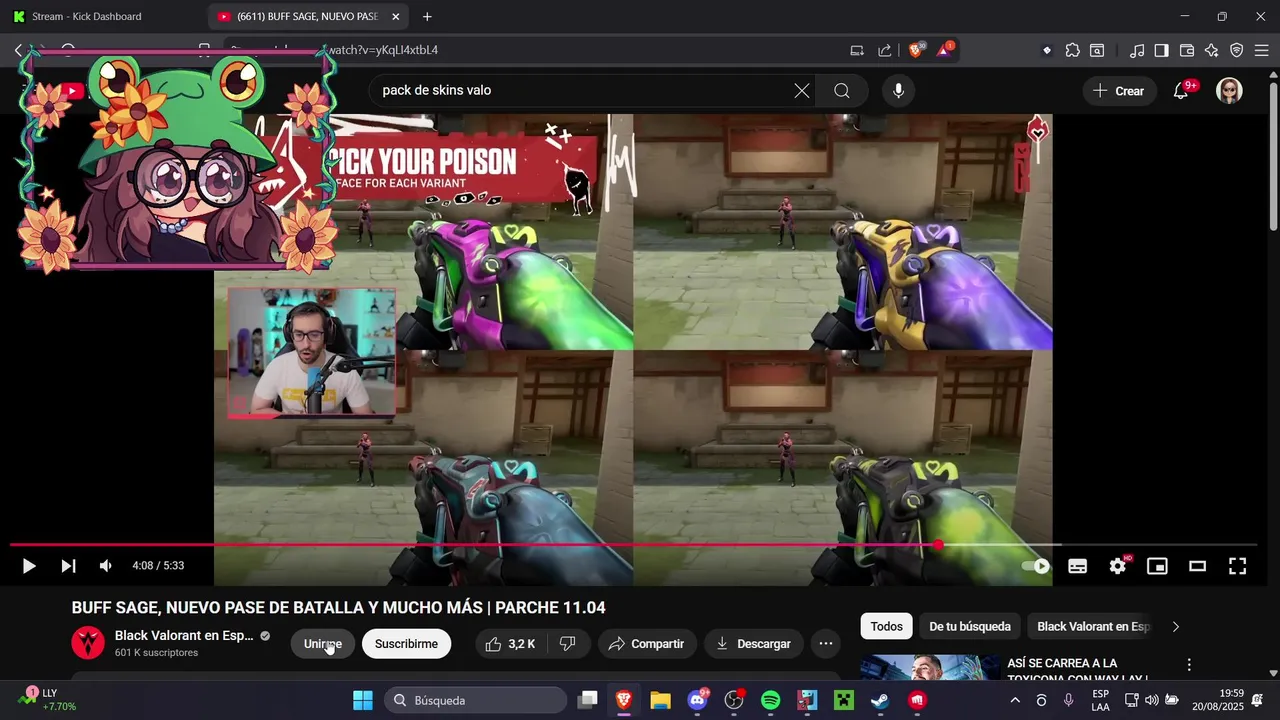Screen dimensions: 1280x720
Task: Like the video with 3,2 K
Action: 510,644
